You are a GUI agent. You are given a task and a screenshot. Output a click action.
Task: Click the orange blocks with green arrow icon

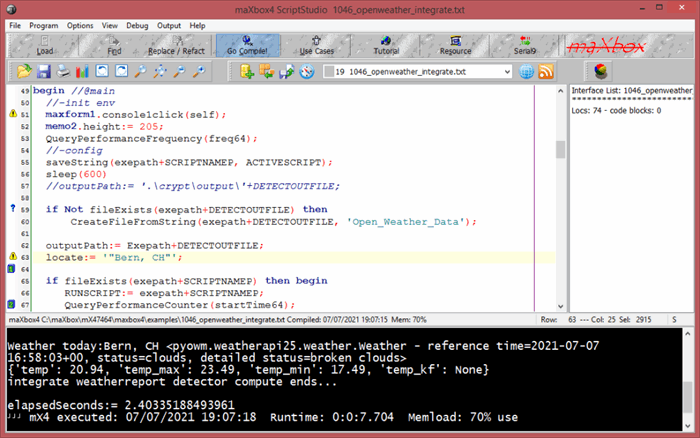pyautogui.click(x=267, y=71)
